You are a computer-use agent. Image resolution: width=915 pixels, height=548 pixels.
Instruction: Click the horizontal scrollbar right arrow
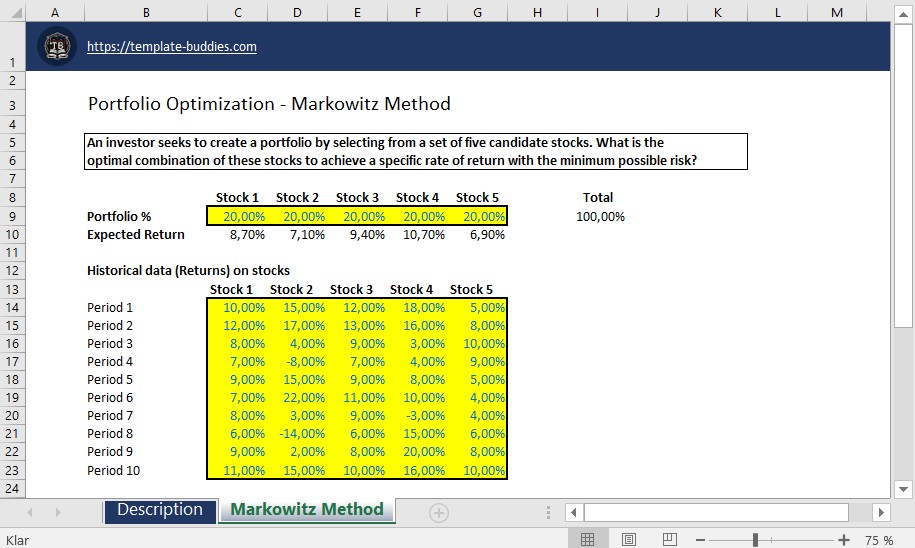(x=881, y=512)
